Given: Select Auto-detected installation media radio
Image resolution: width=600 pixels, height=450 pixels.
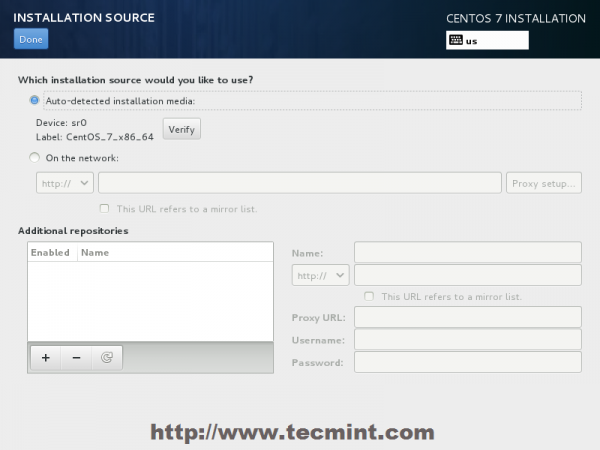Looking at the screenshot, I should pos(34,101).
